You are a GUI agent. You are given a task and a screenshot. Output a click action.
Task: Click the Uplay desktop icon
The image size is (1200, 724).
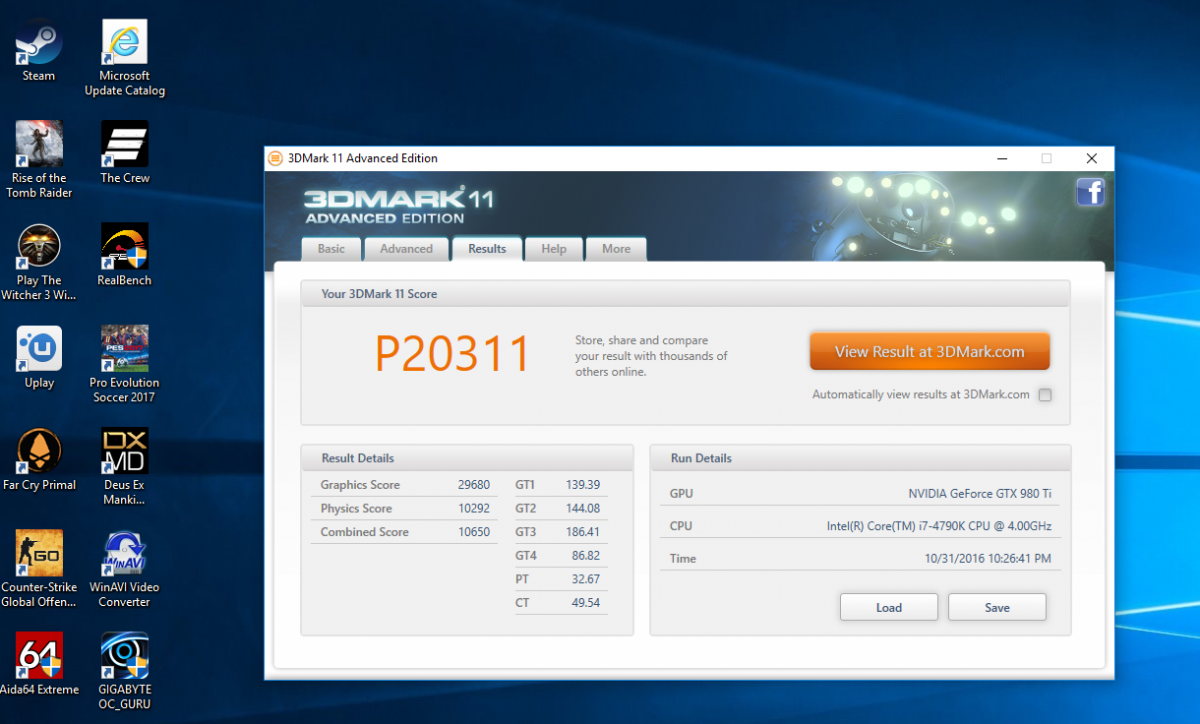pos(39,357)
